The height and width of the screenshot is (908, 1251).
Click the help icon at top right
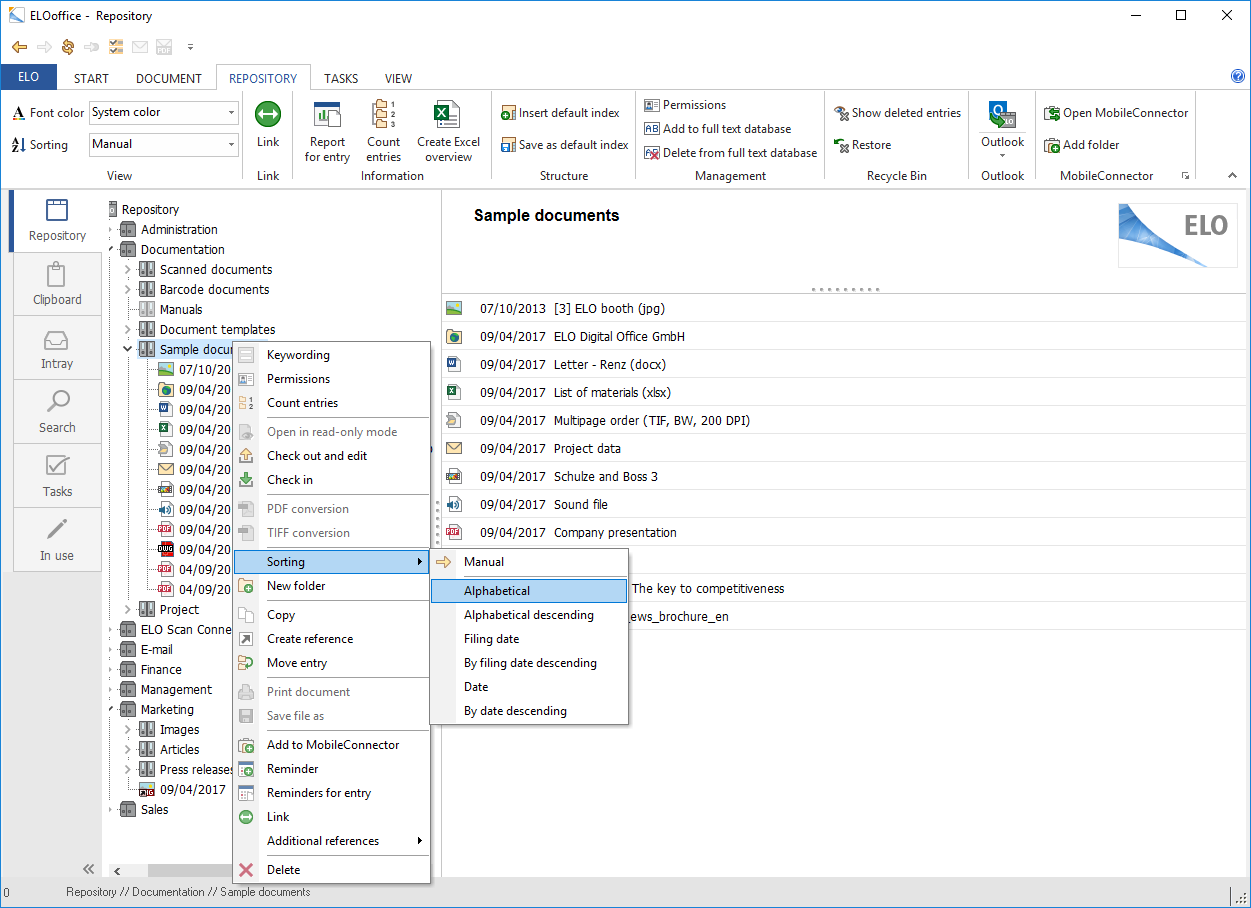click(1238, 76)
